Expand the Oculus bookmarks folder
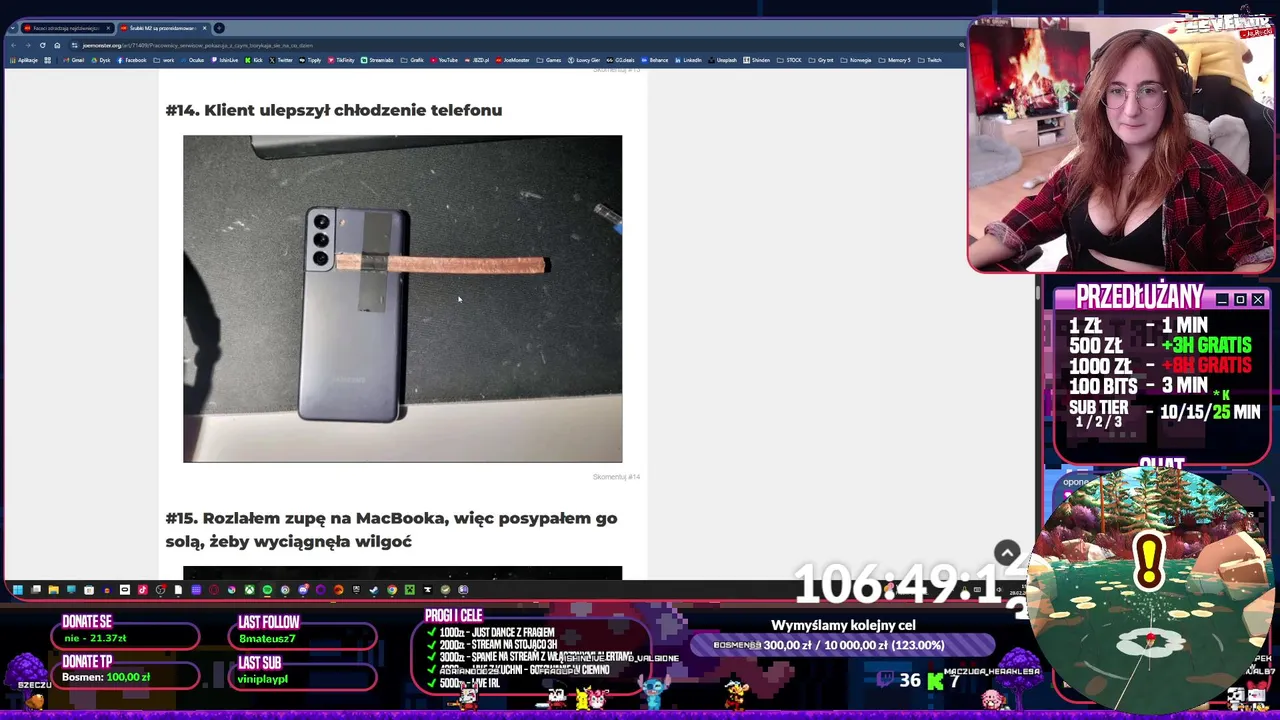The image size is (1280, 720). tap(192, 60)
